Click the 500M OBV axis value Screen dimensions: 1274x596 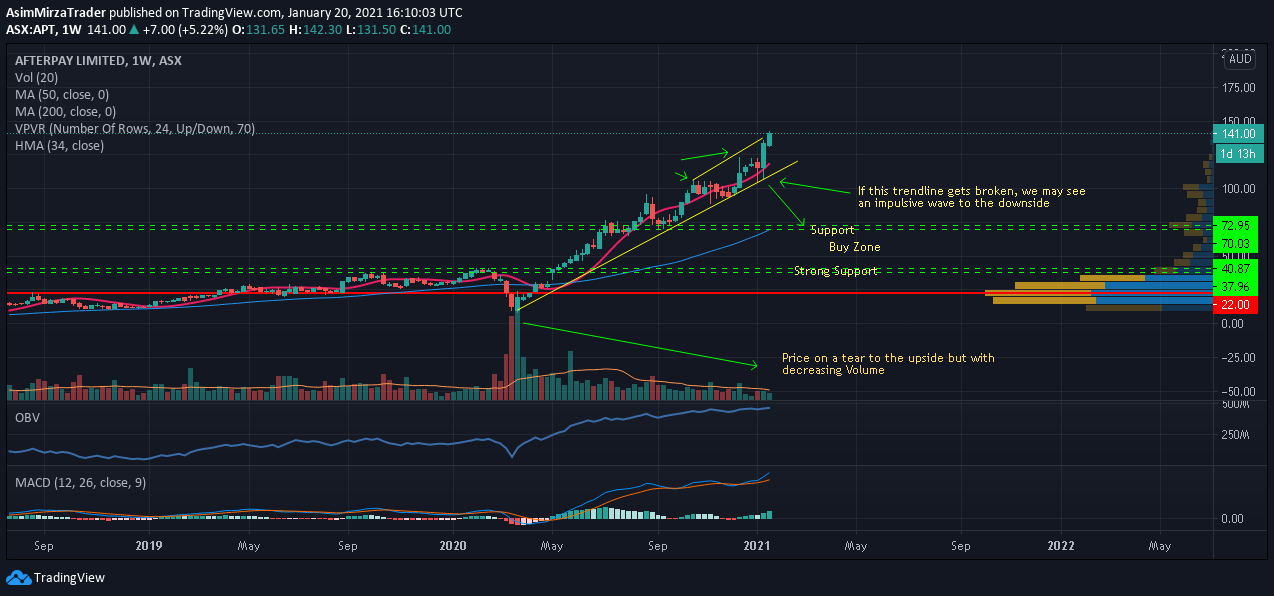coord(1236,405)
